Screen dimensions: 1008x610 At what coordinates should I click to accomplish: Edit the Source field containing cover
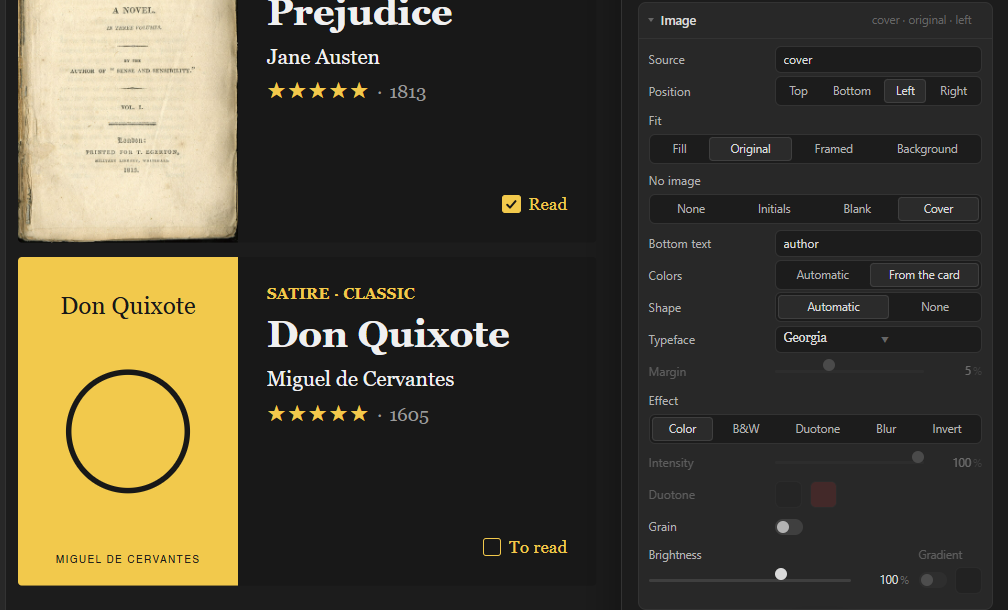[x=878, y=60]
